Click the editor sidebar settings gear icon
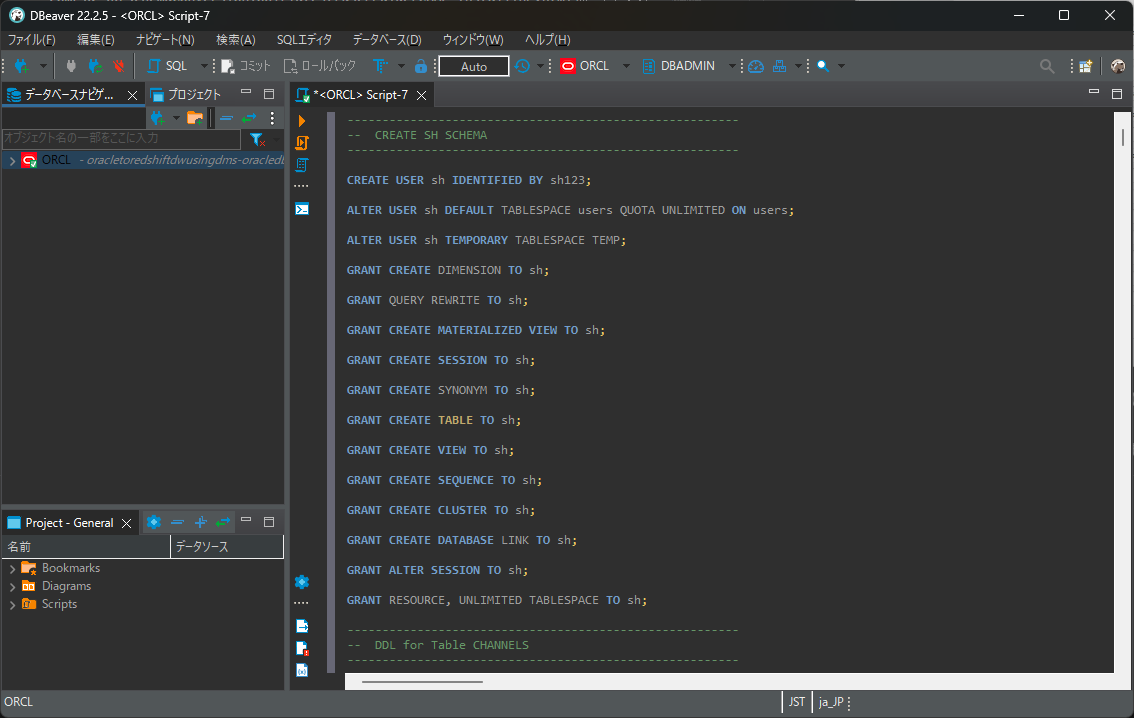1134x718 pixels. point(302,582)
